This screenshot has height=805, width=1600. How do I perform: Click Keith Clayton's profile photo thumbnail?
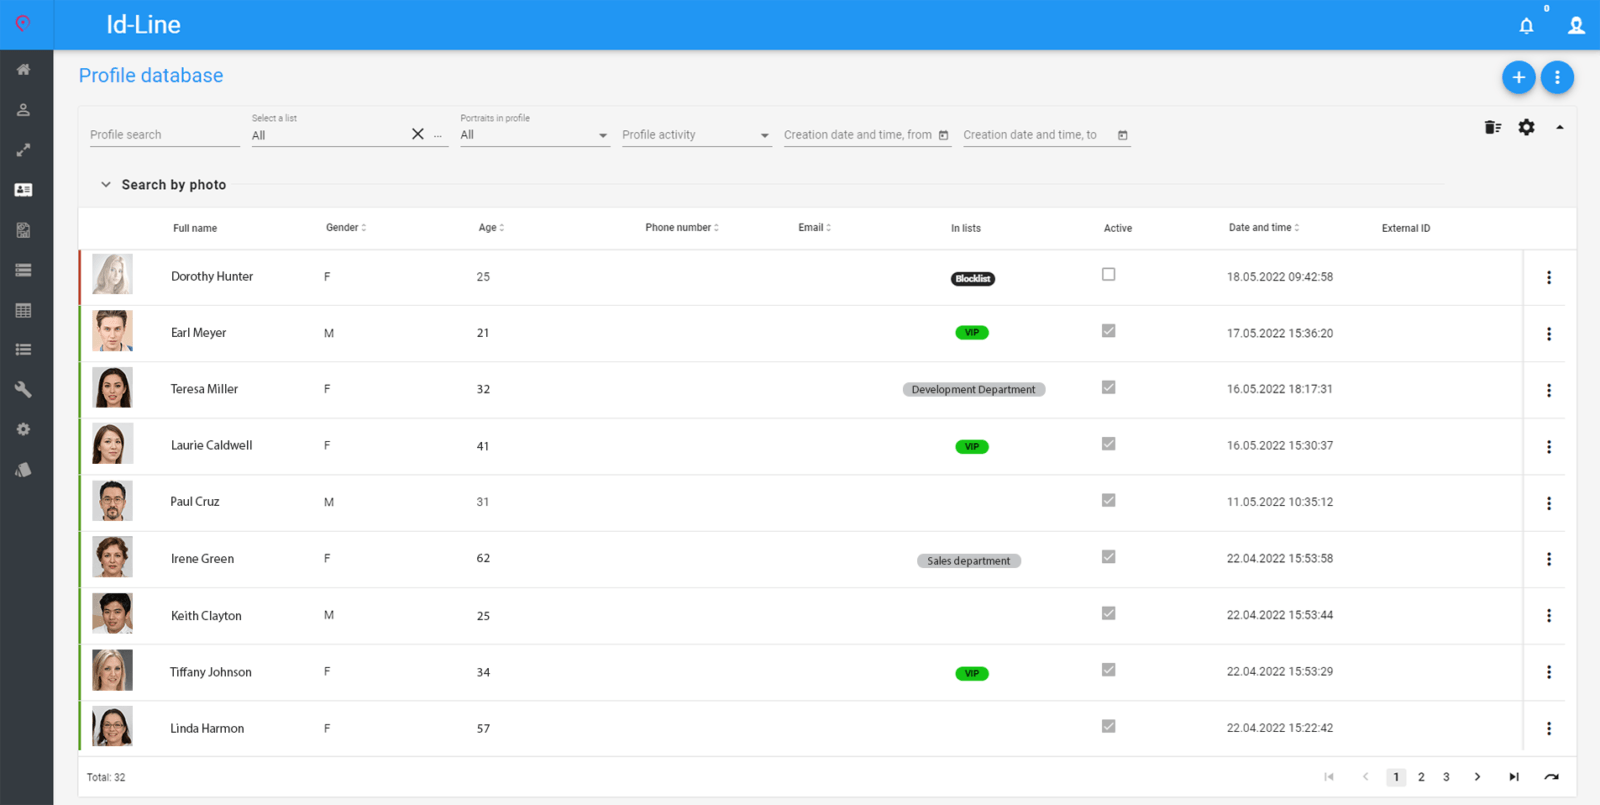point(112,614)
